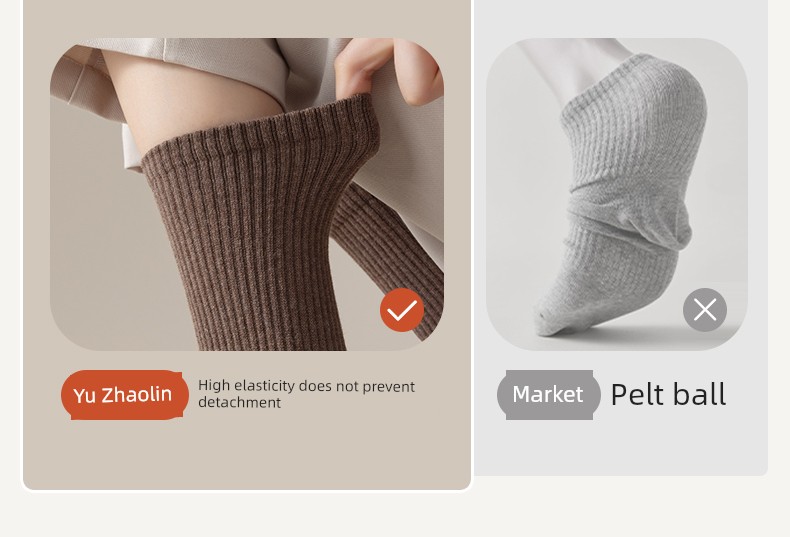Click the High elasticity description text

click(x=306, y=394)
